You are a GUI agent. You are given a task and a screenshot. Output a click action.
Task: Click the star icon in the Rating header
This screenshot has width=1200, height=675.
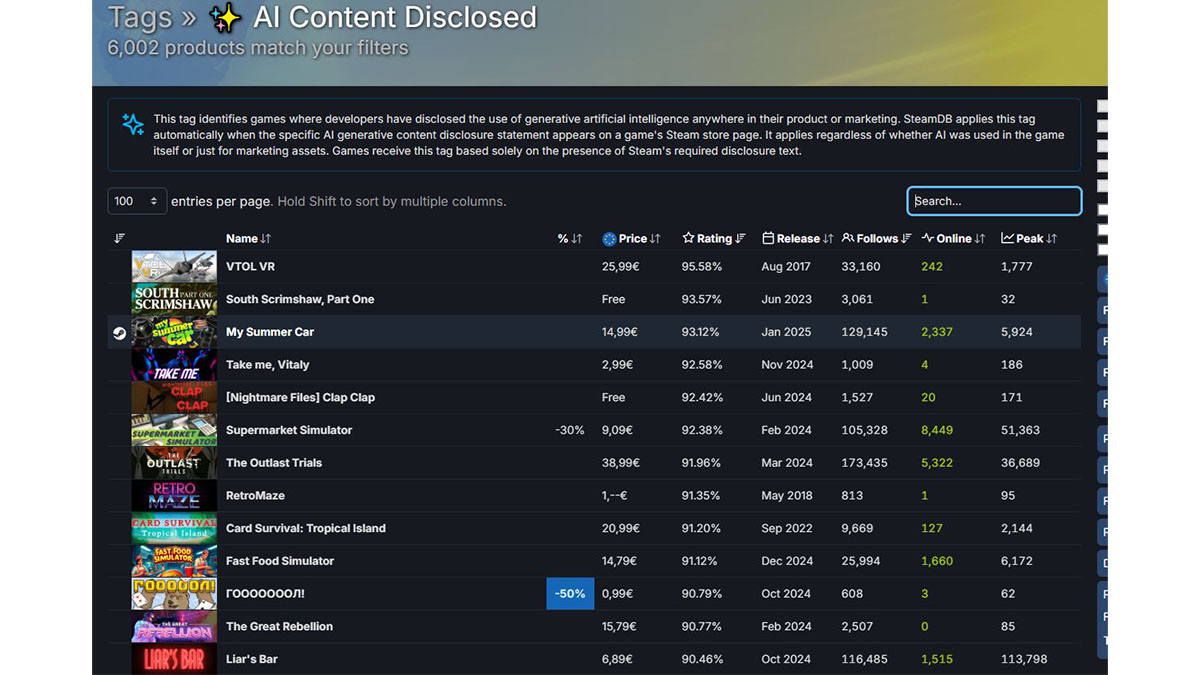tap(687, 238)
